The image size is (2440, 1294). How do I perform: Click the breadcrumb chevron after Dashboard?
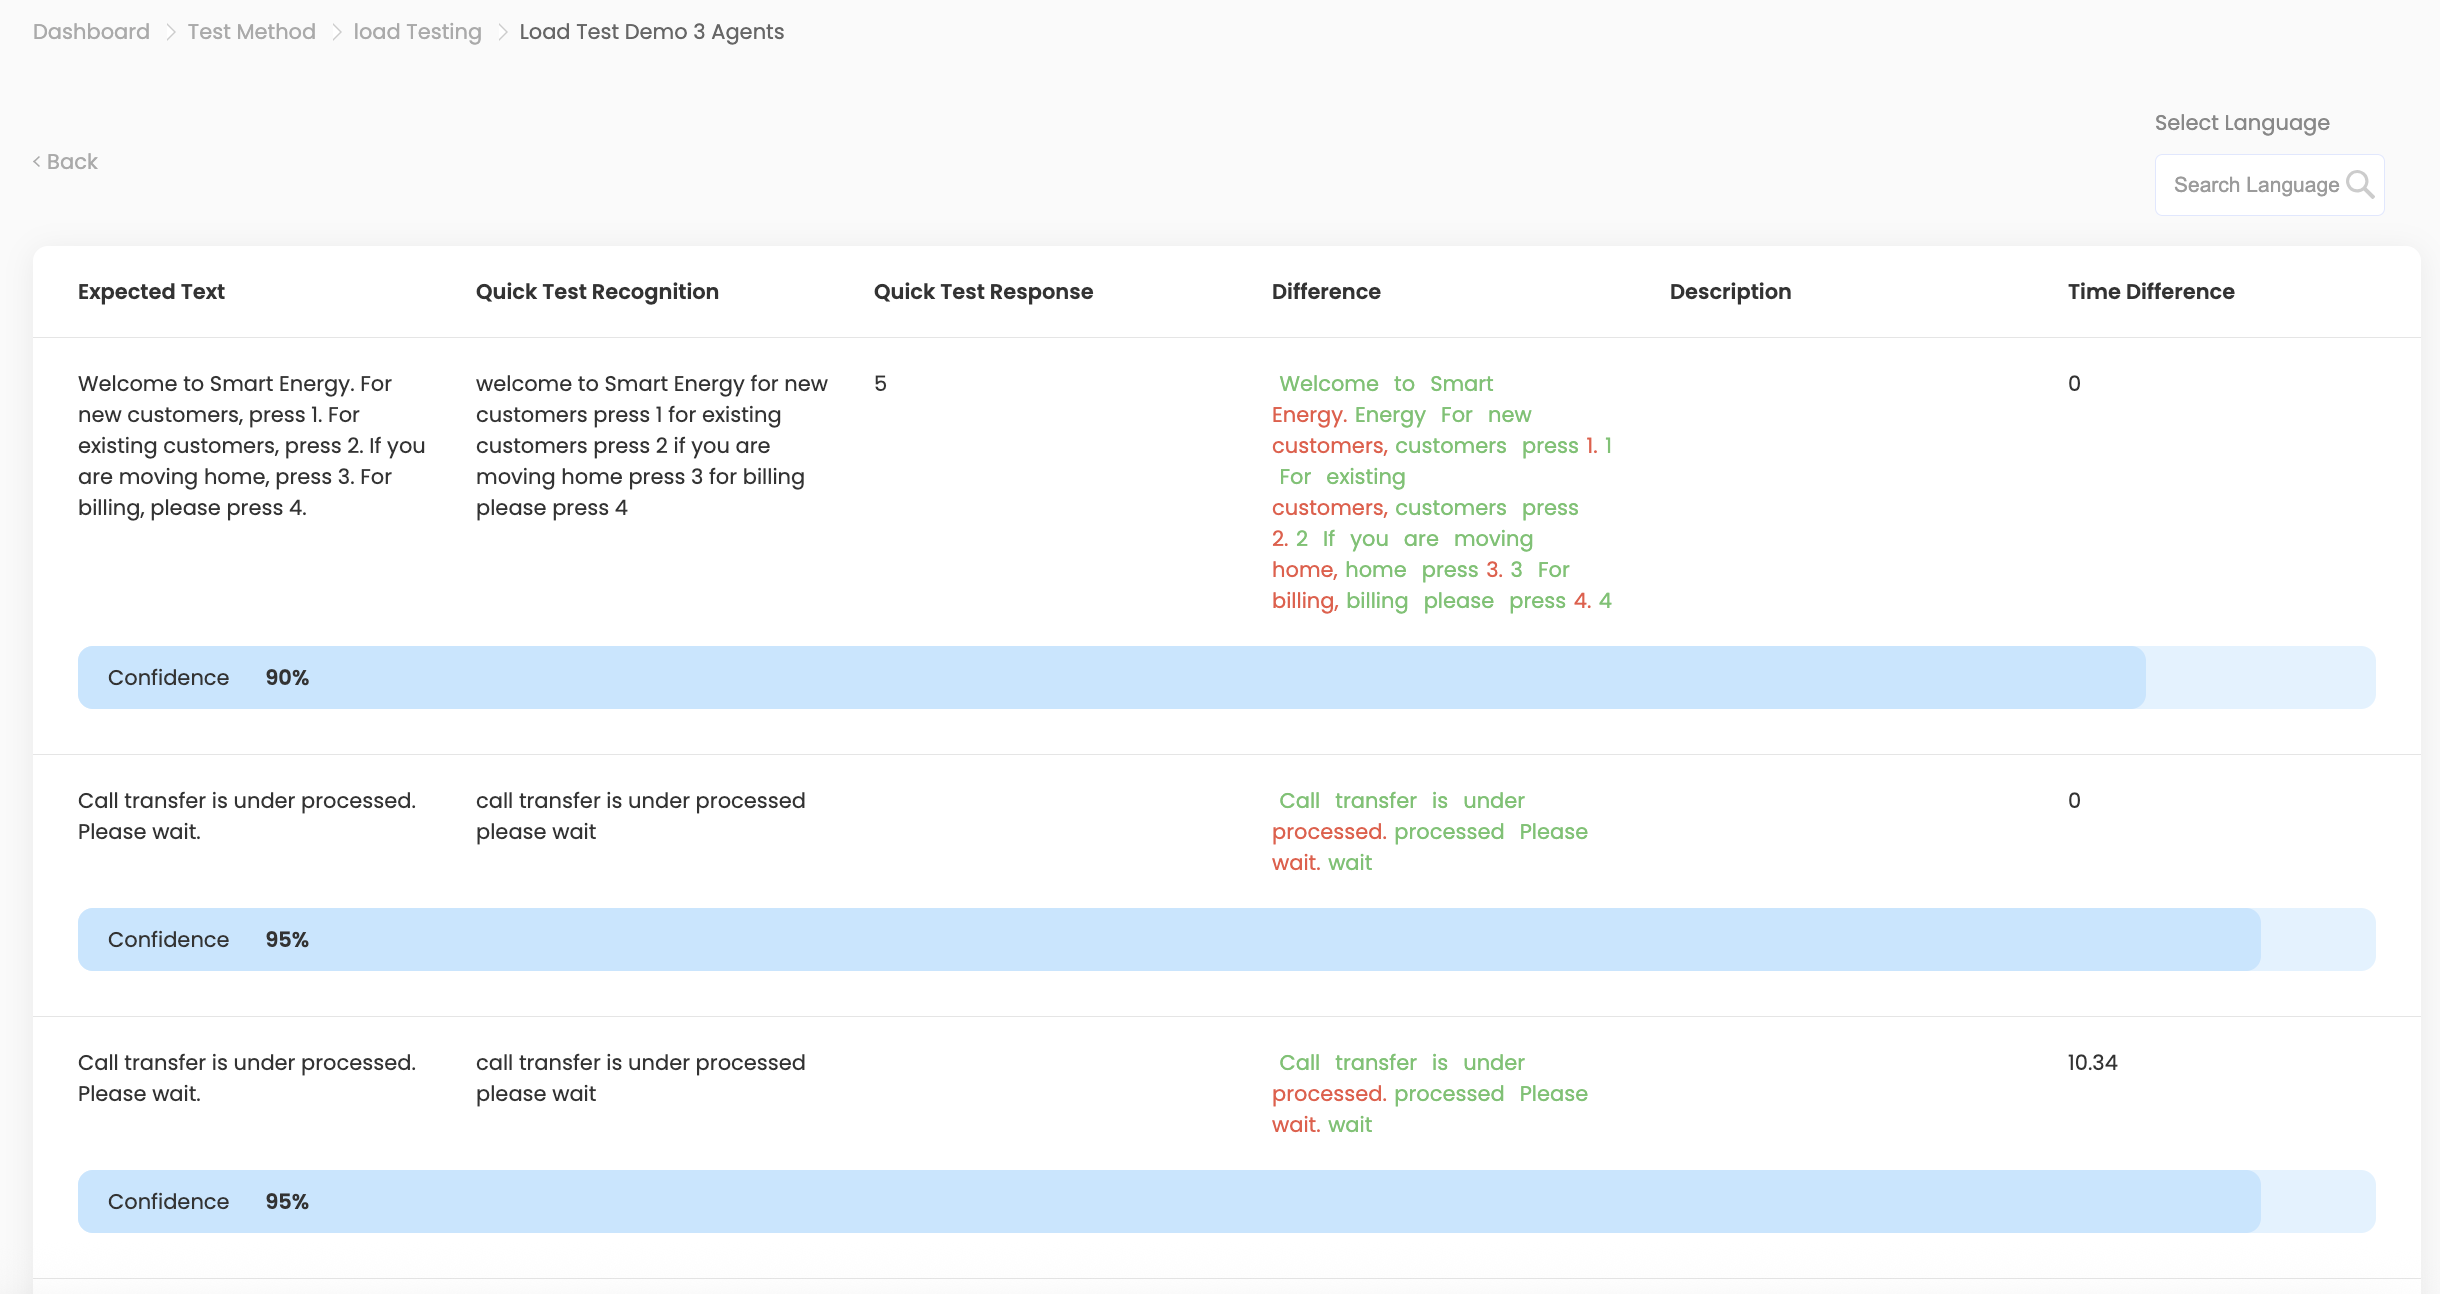tap(169, 32)
